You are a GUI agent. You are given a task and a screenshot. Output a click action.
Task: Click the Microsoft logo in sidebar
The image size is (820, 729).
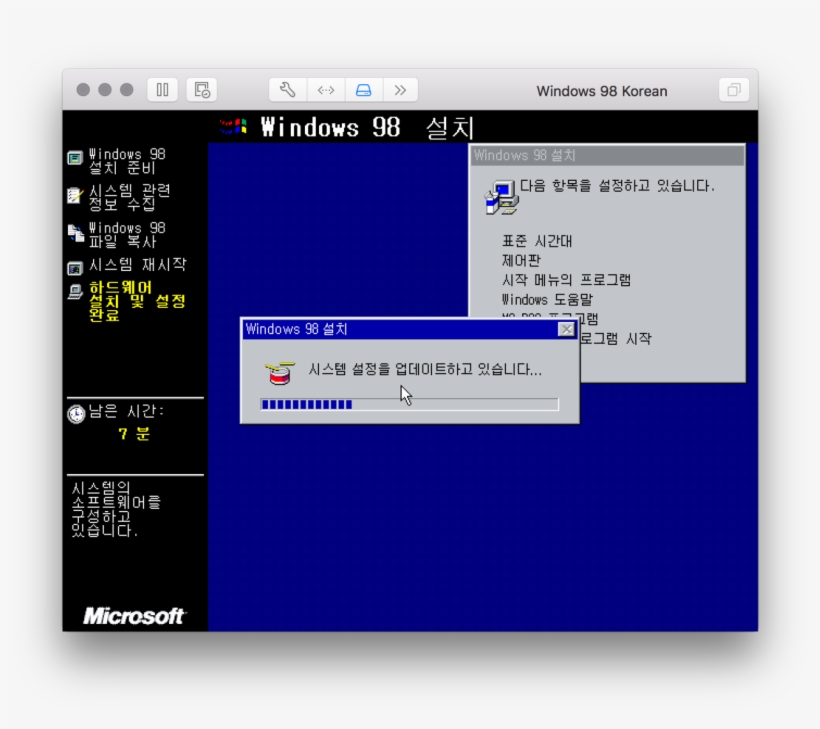pos(134,616)
